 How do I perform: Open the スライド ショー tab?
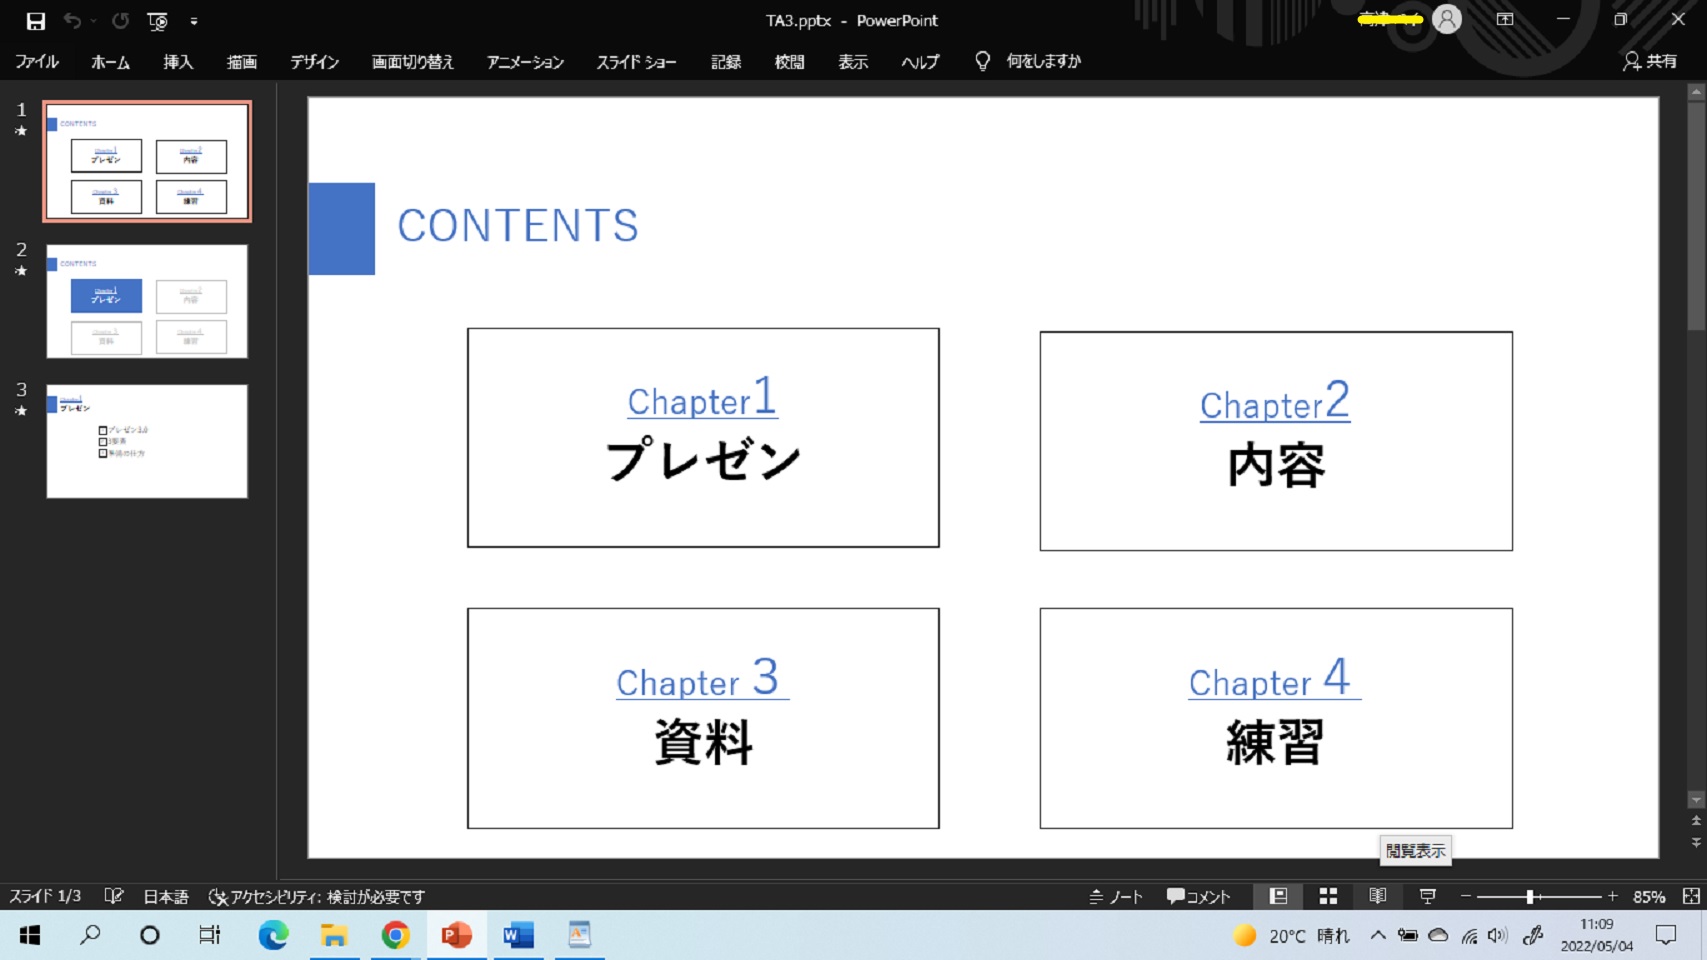(x=637, y=62)
